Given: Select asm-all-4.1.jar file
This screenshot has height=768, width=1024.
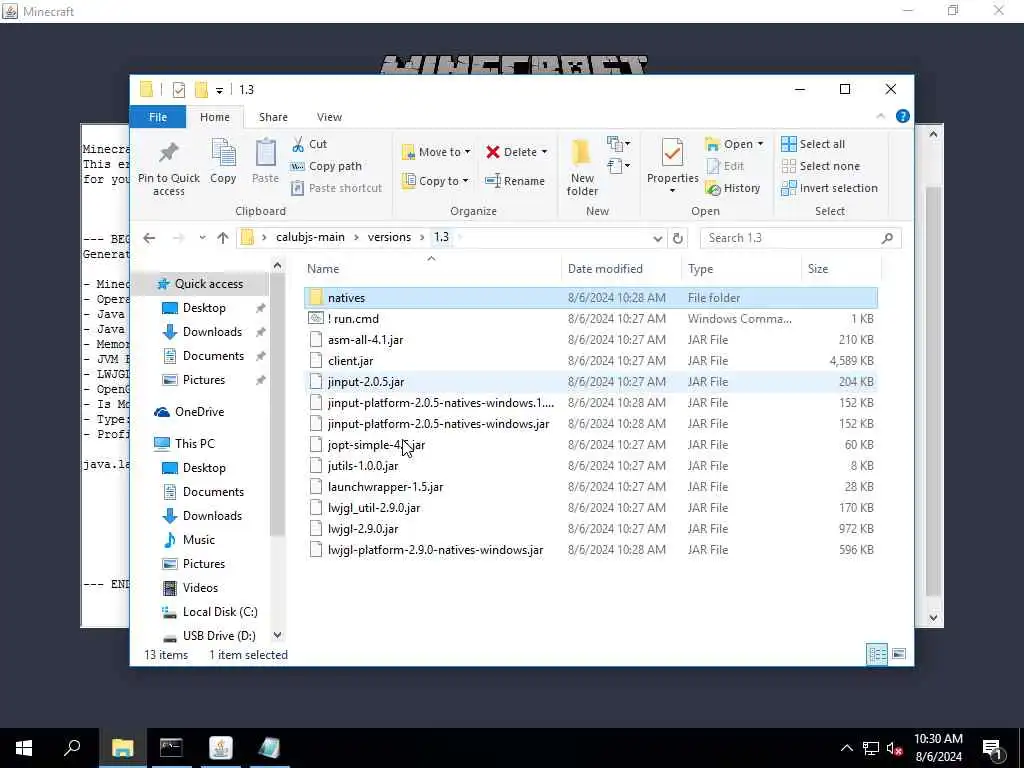Looking at the screenshot, I should [x=590, y=340].
